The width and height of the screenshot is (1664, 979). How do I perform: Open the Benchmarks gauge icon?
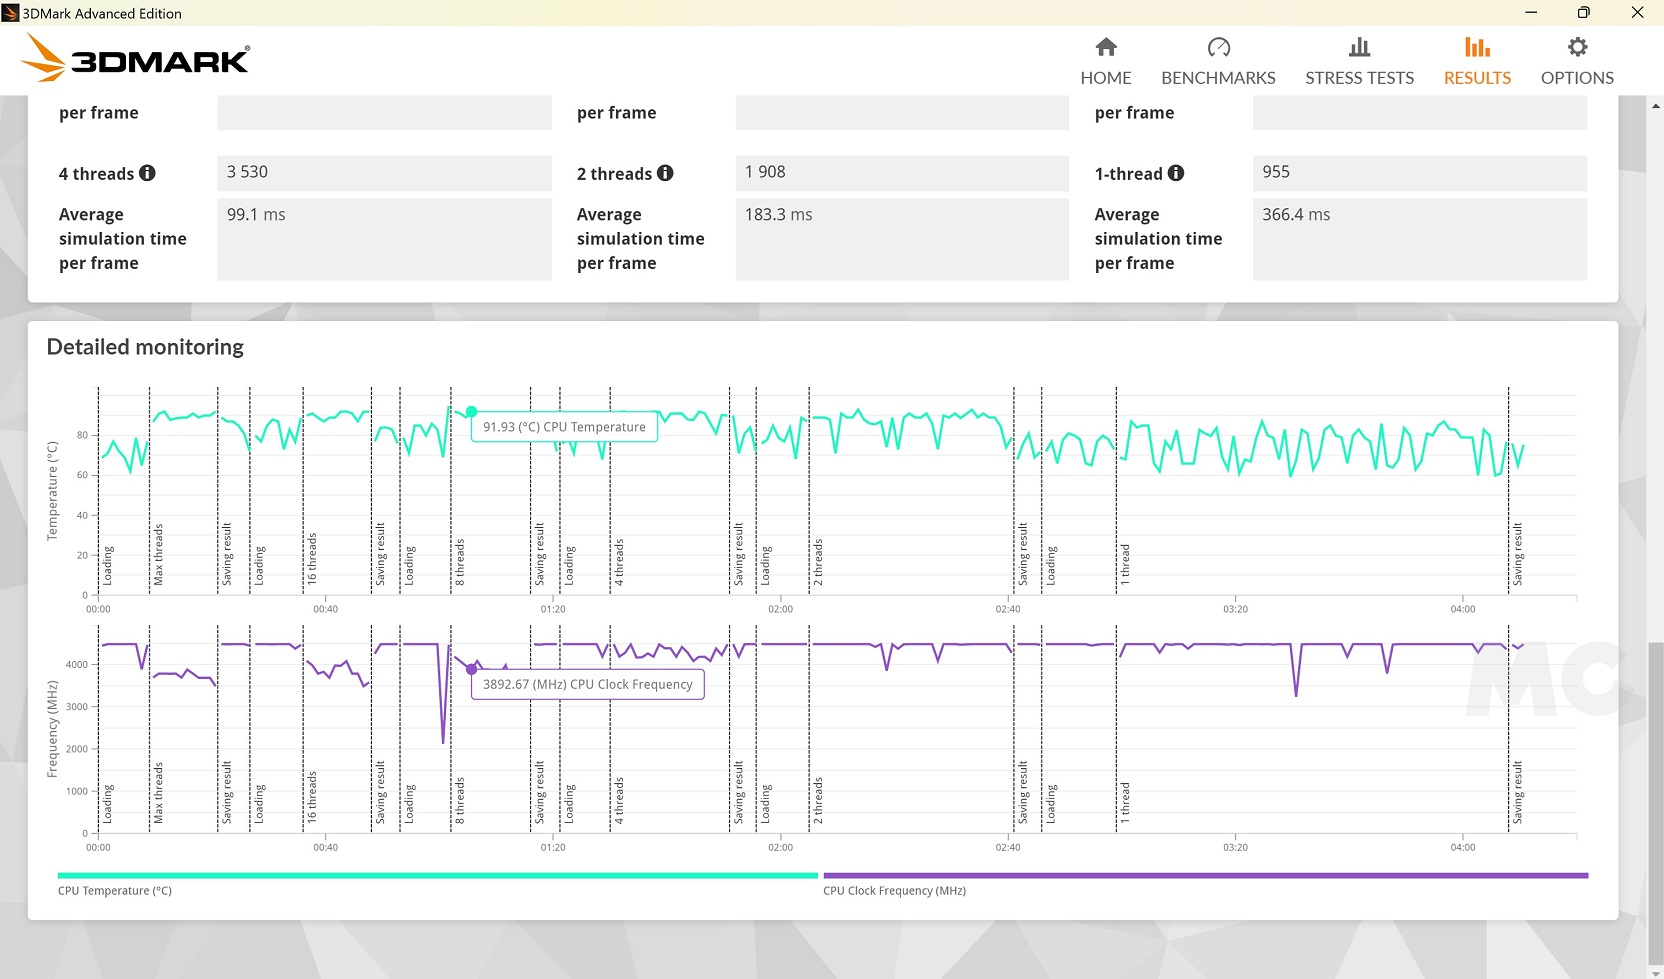[x=1218, y=47]
